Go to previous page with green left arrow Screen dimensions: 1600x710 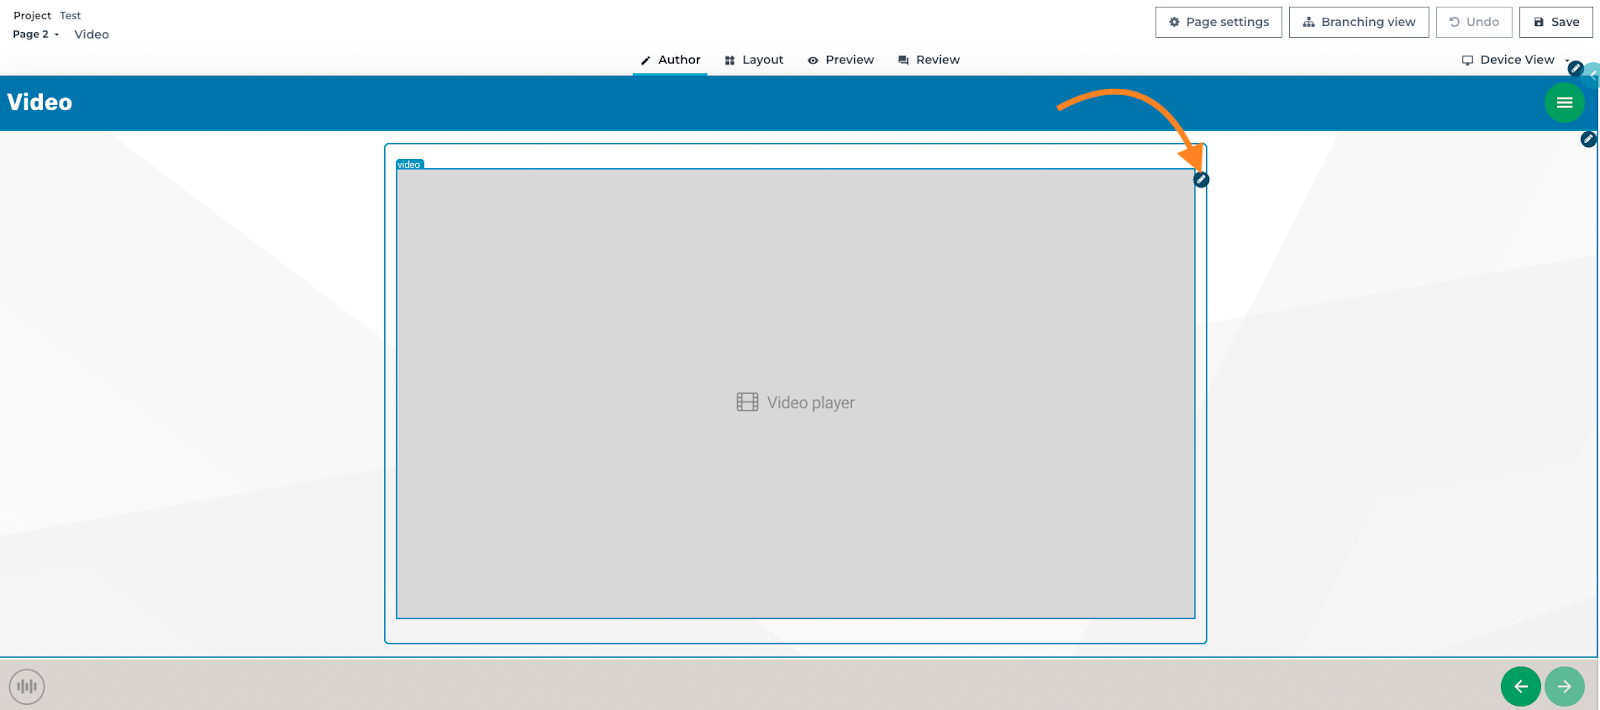[x=1520, y=686]
